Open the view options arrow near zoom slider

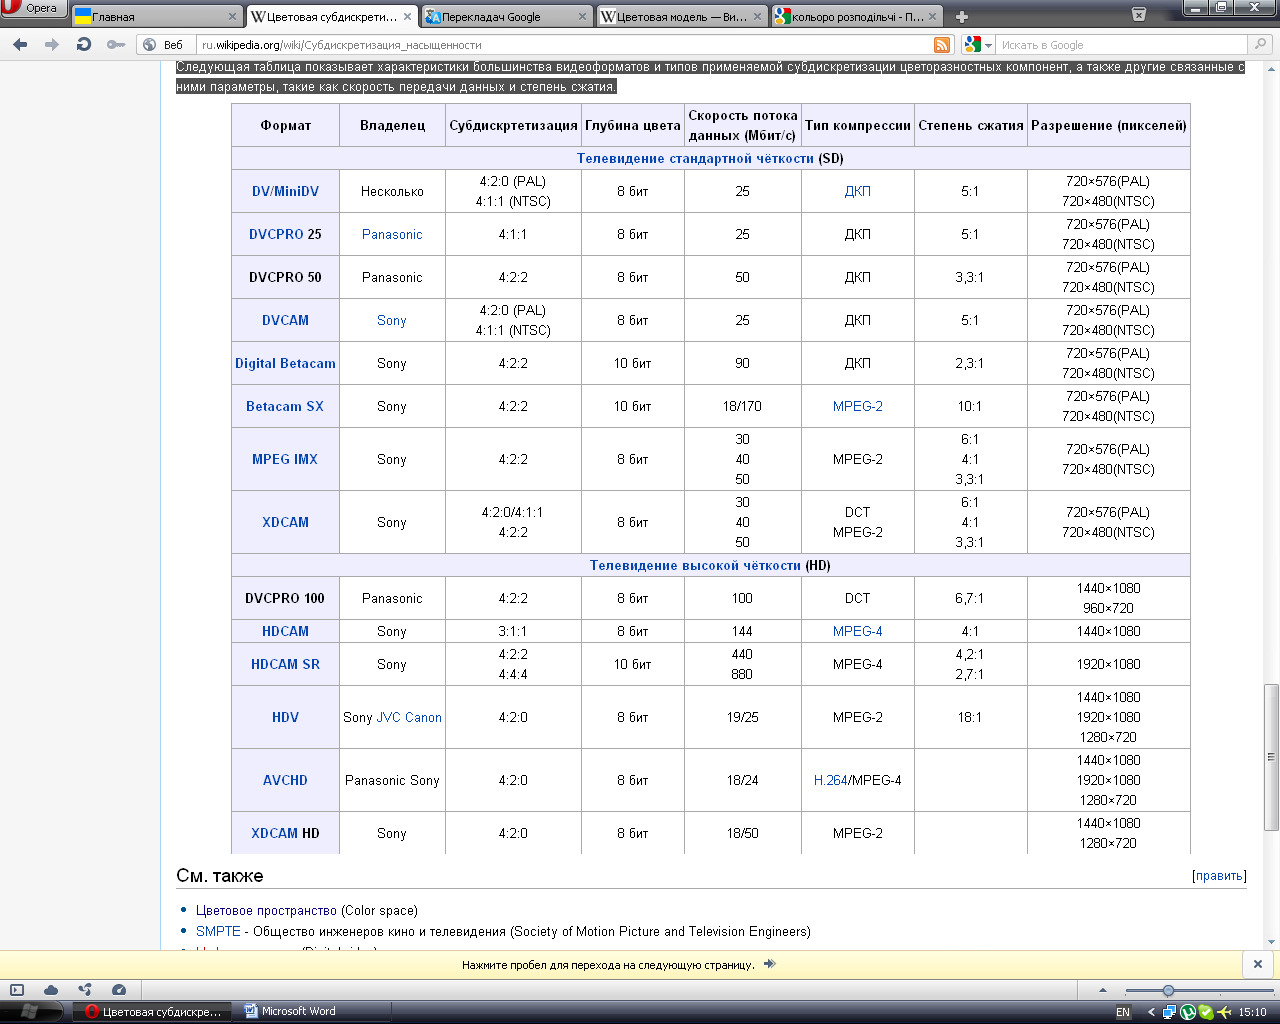(1103, 990)
